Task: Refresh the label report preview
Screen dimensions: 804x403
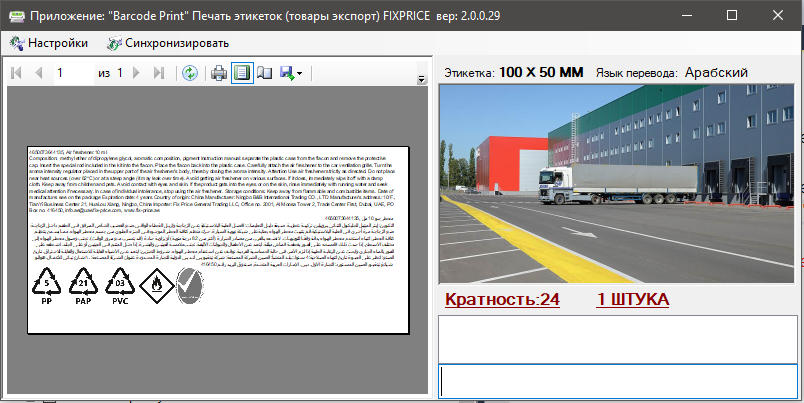Action: click(190, 73)
